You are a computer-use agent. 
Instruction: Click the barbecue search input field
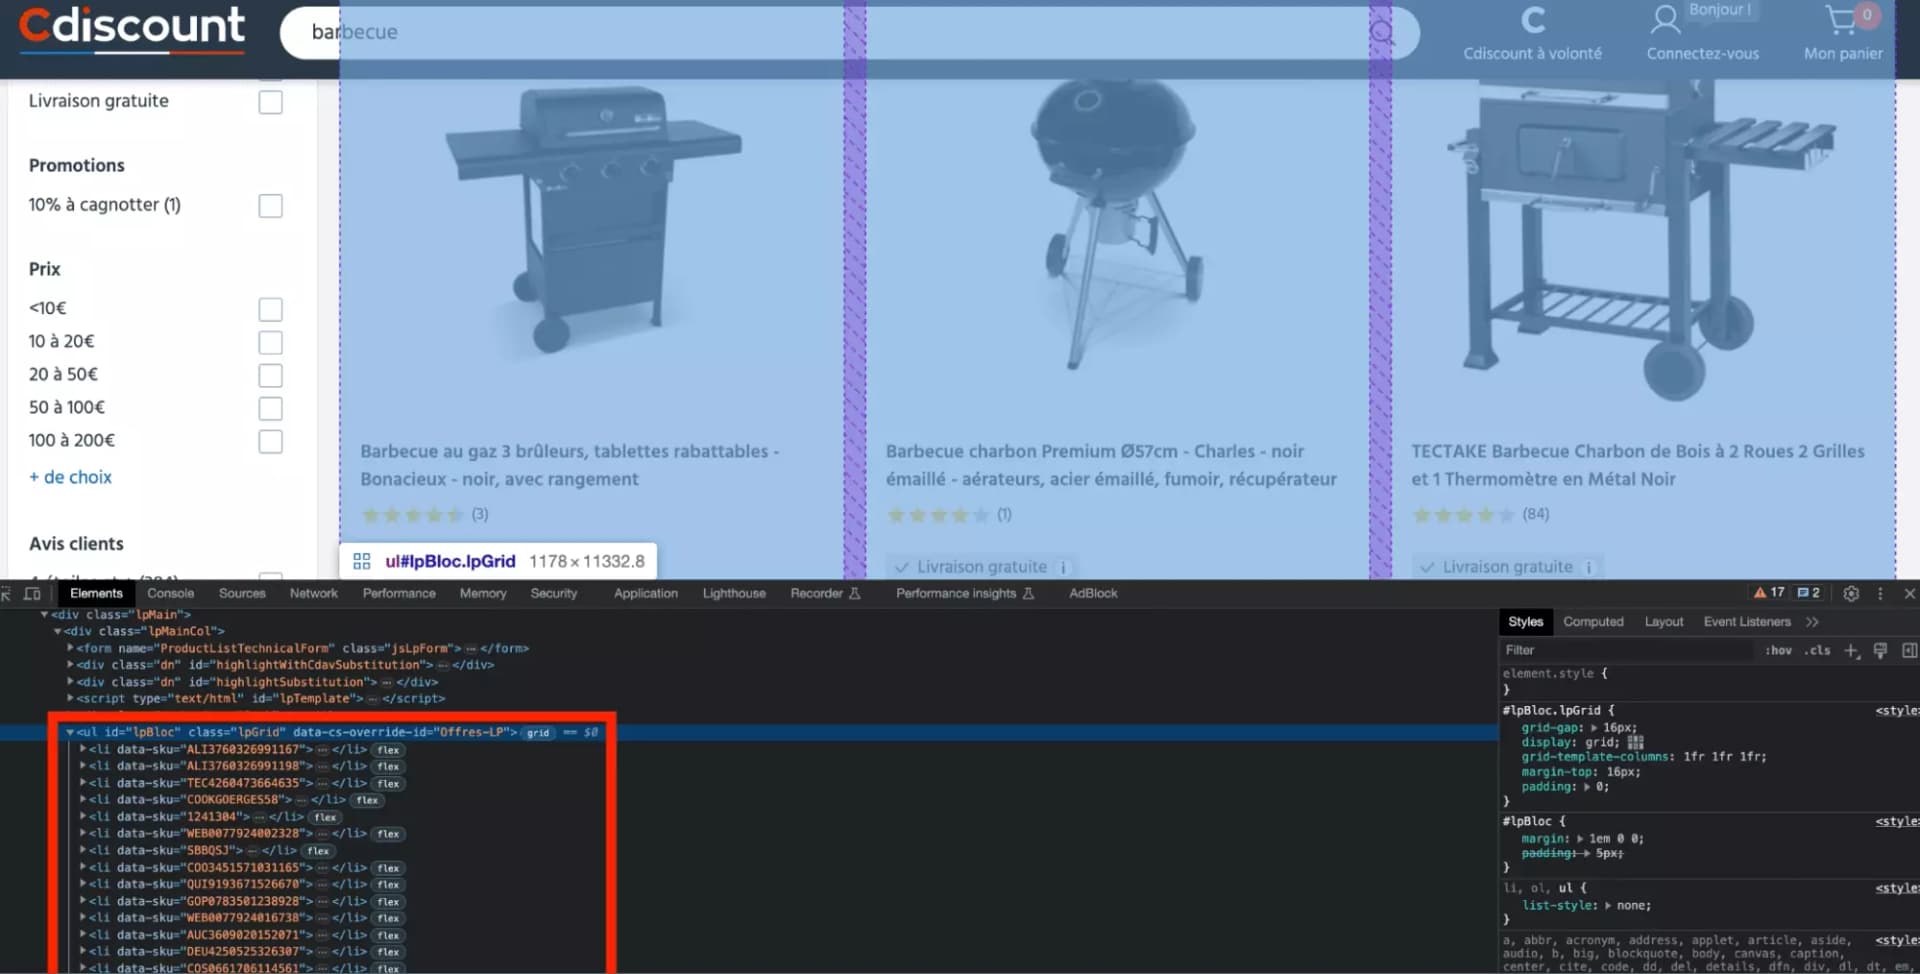(600, 32)
